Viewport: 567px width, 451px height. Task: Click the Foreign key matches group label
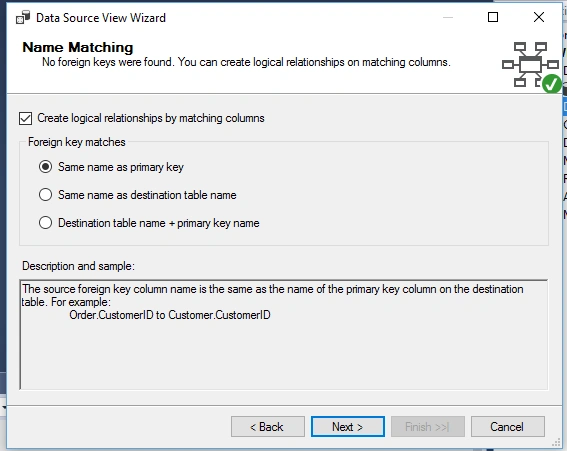coord(77,142)
